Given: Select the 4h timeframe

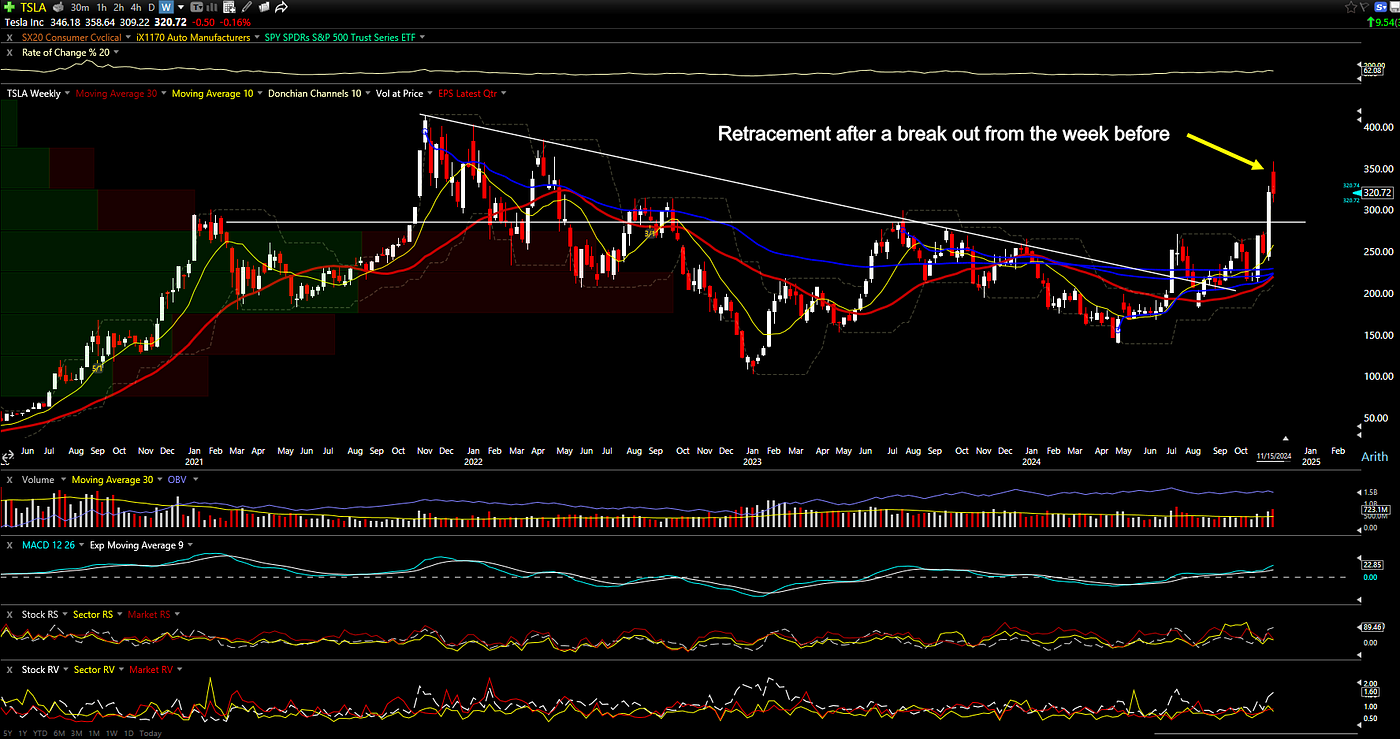Looking at the screenshot, I should coord(135,7).
